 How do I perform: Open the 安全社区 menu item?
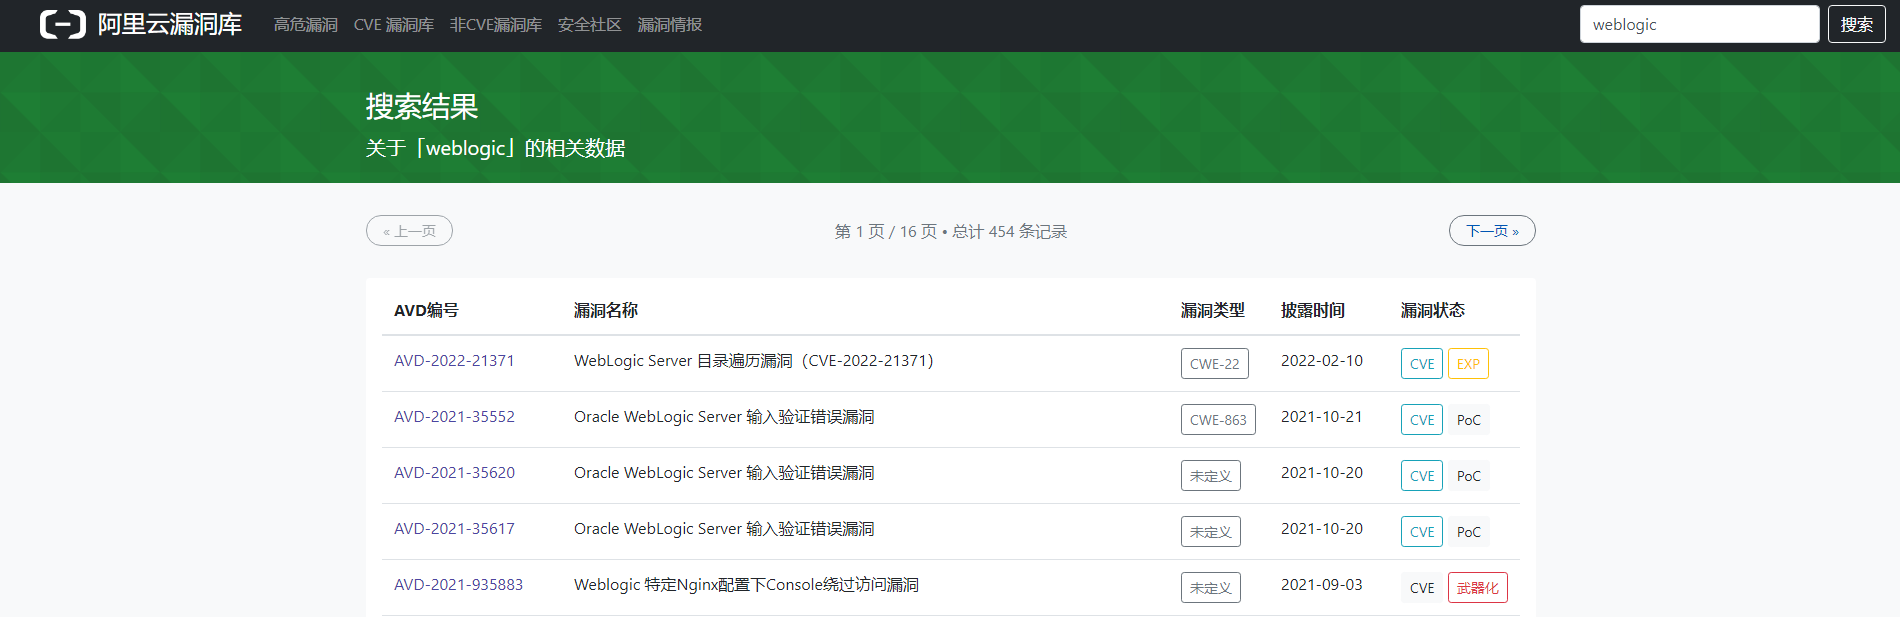590,25
